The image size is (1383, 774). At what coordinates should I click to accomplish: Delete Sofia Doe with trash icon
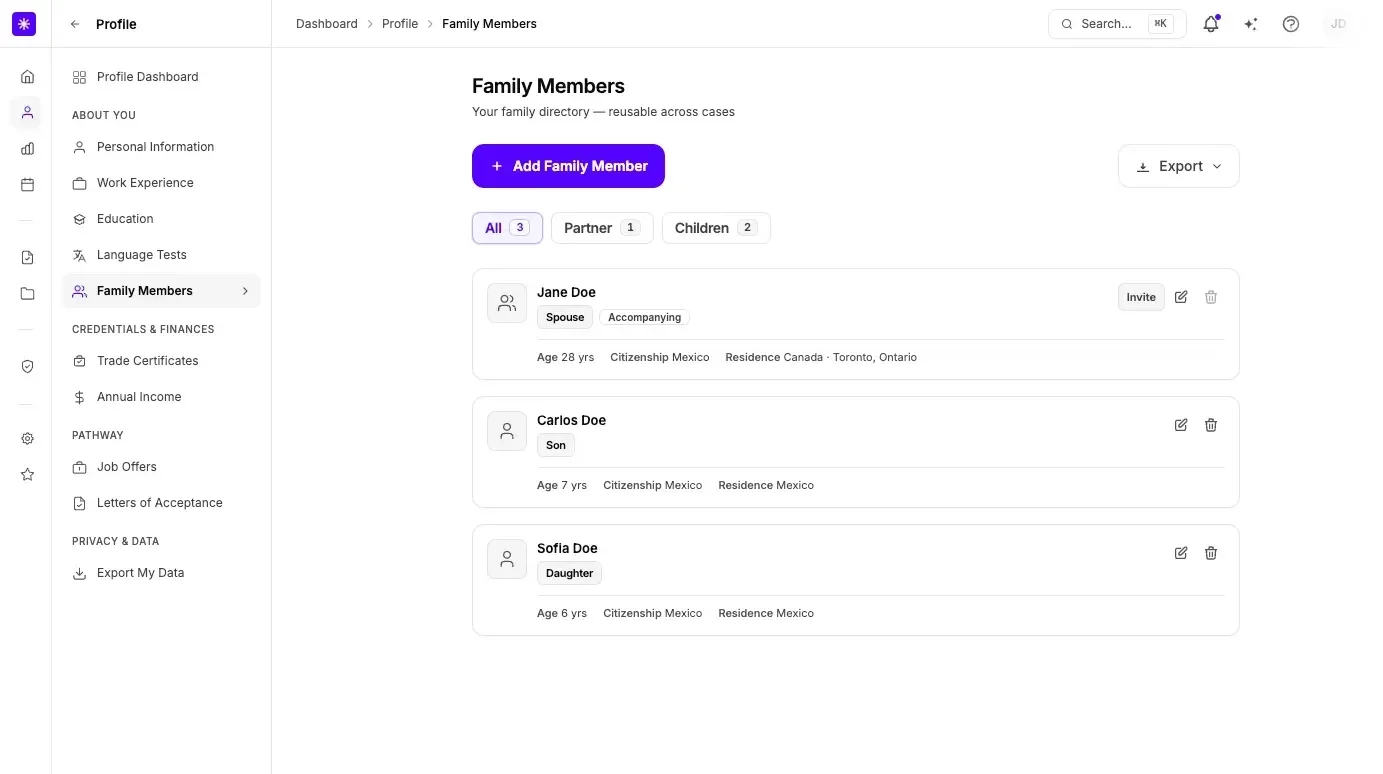pyautogui.click(x=1211, y=553)
